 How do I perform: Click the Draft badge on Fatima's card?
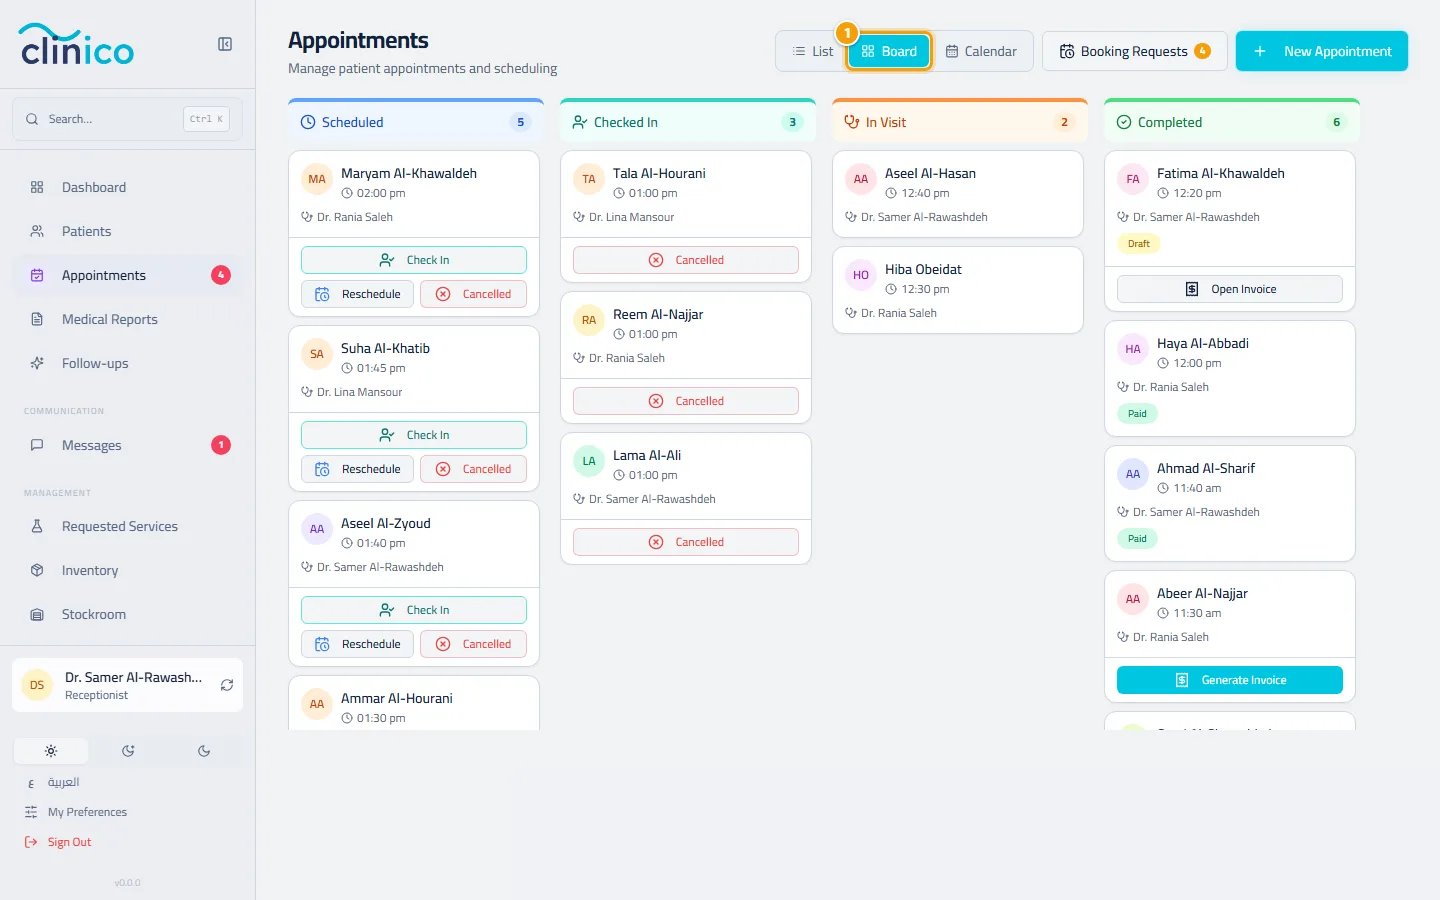1139,243
